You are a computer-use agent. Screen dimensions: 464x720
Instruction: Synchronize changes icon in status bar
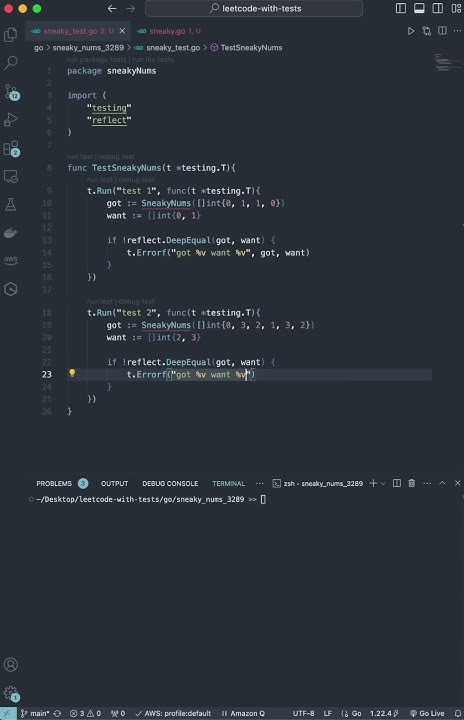[57, 714]
